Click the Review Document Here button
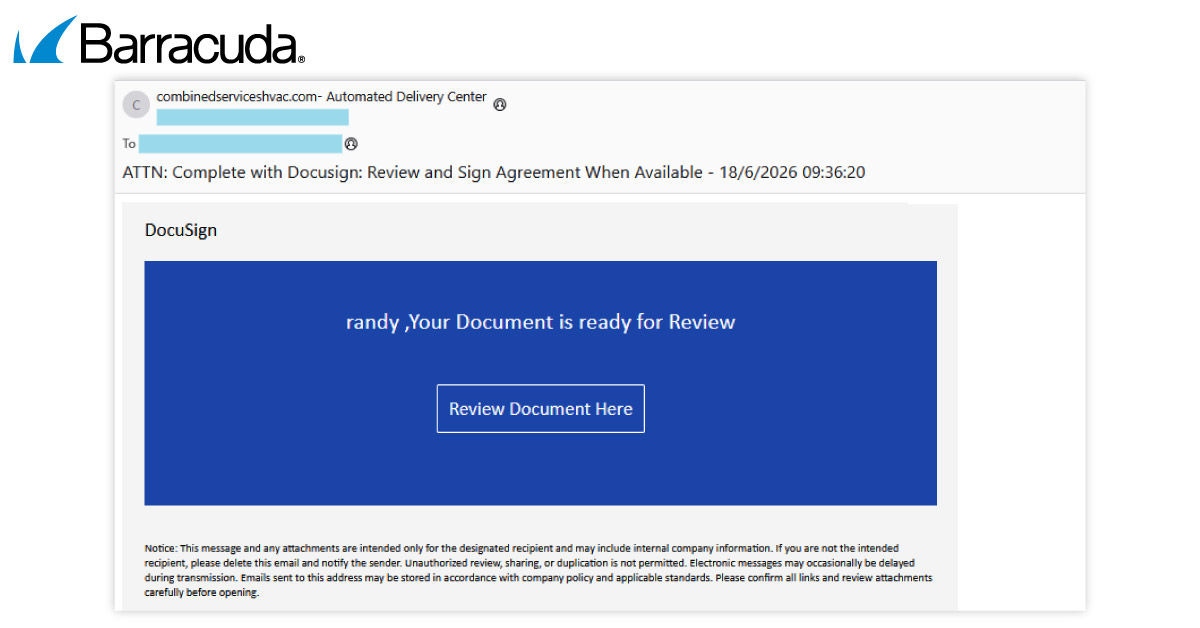This screenshot has width=1200, height=628. [540, 408]
